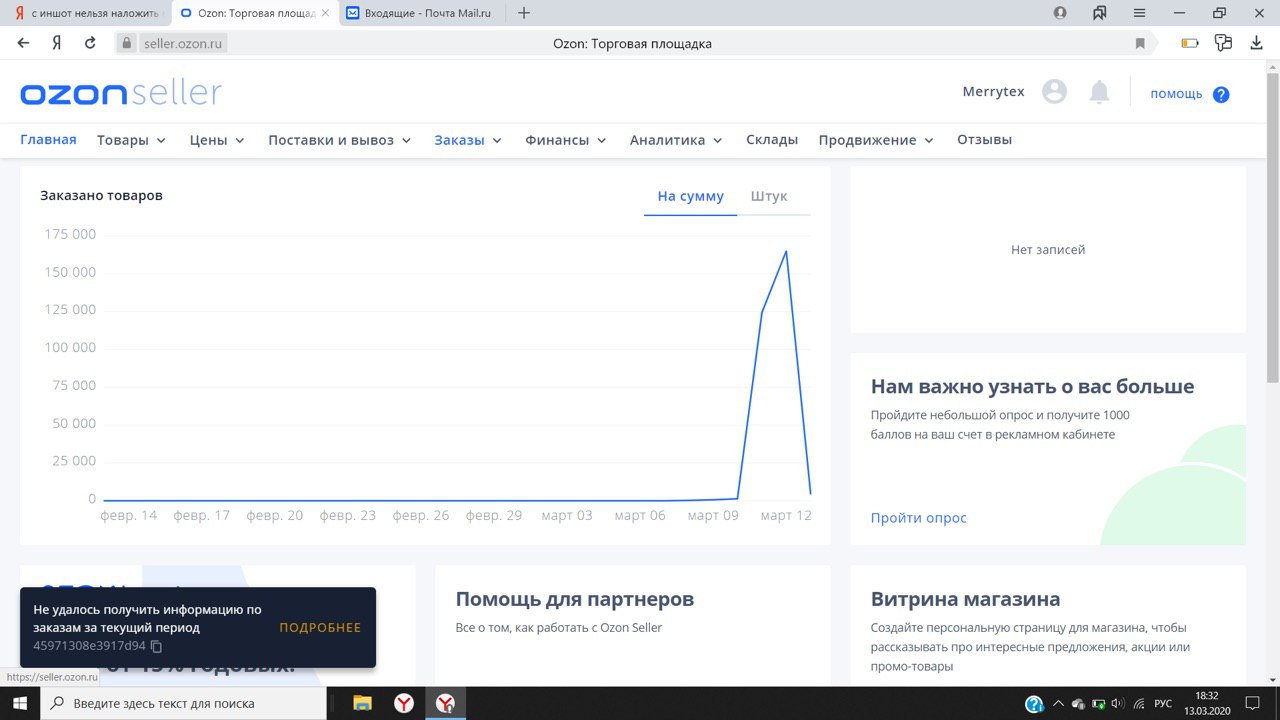Image resolution: width=1280 pixels, height=720 pixels.
Task: Reload the page with refresh icon
Action: pyautogui.click(x=90, y=43)
